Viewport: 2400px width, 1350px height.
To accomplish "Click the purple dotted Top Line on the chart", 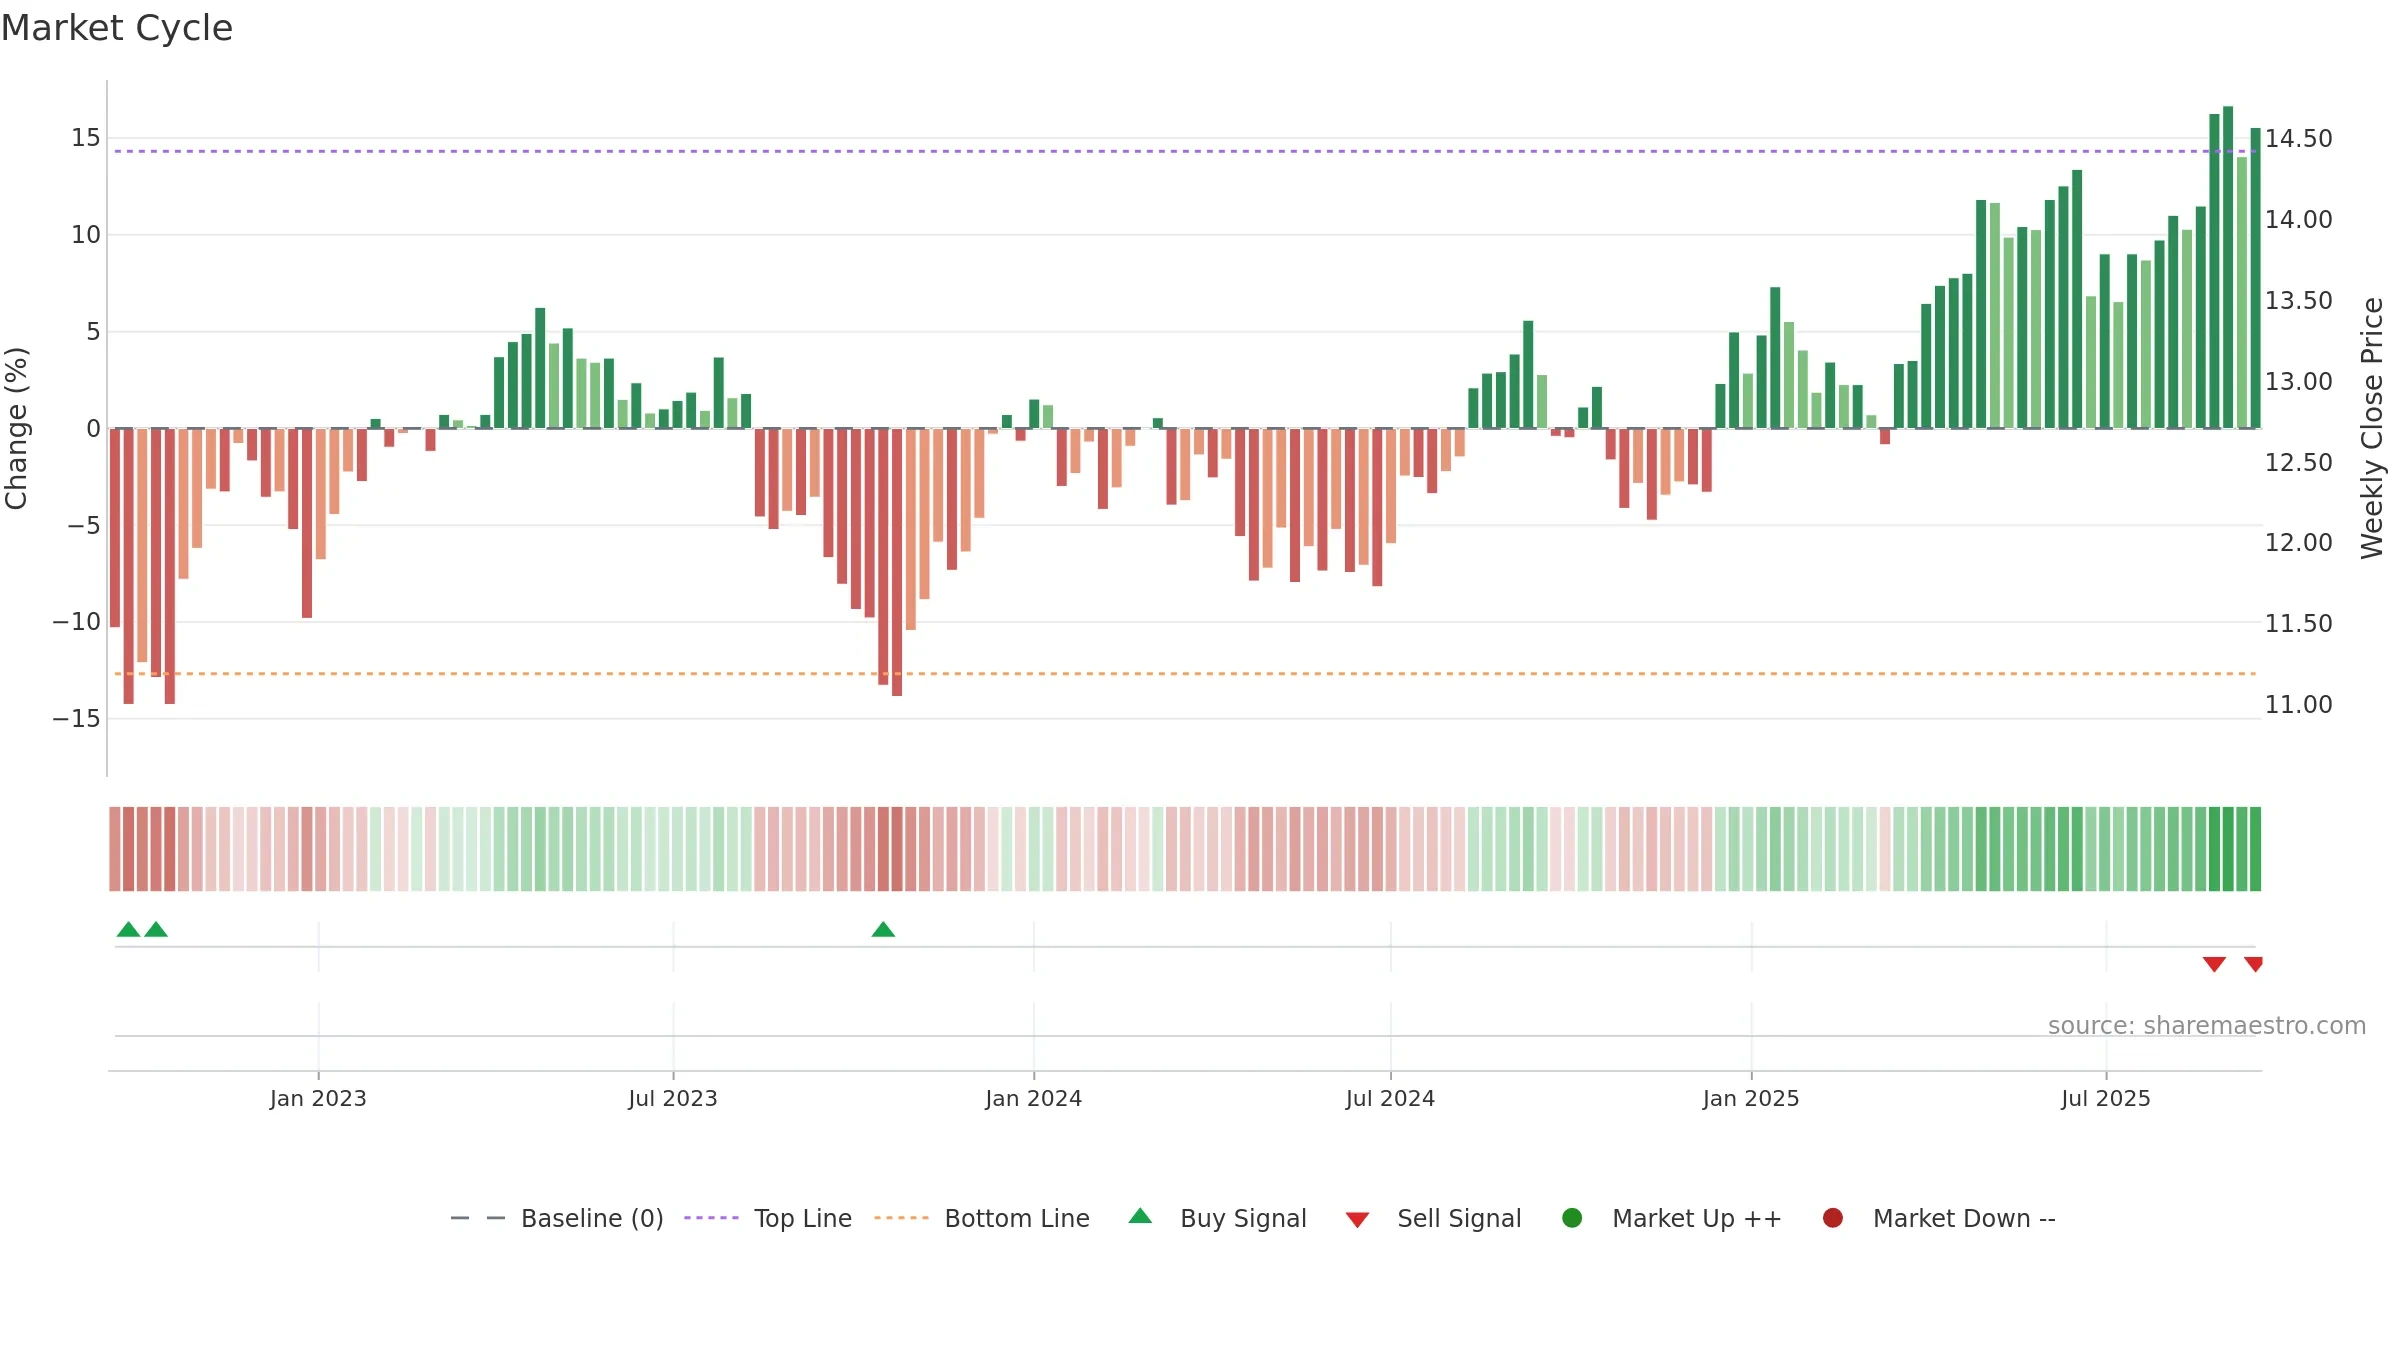I will [x=1185, y=151].
